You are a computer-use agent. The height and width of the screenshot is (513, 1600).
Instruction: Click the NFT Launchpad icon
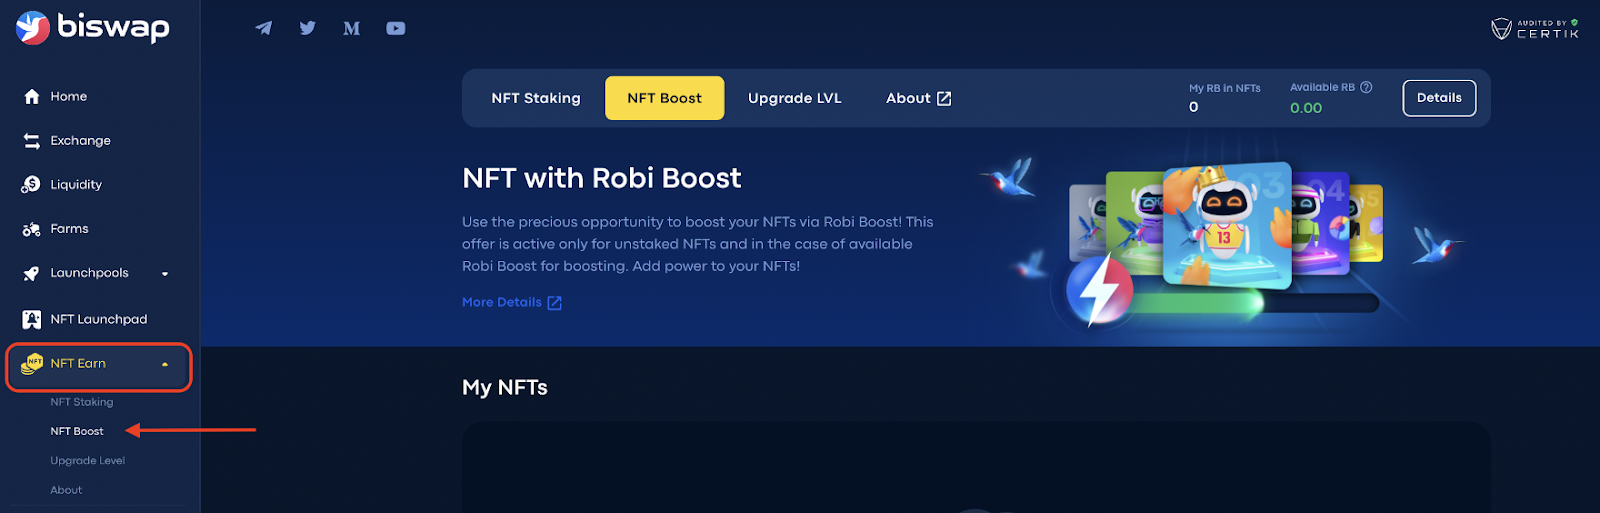31,319
